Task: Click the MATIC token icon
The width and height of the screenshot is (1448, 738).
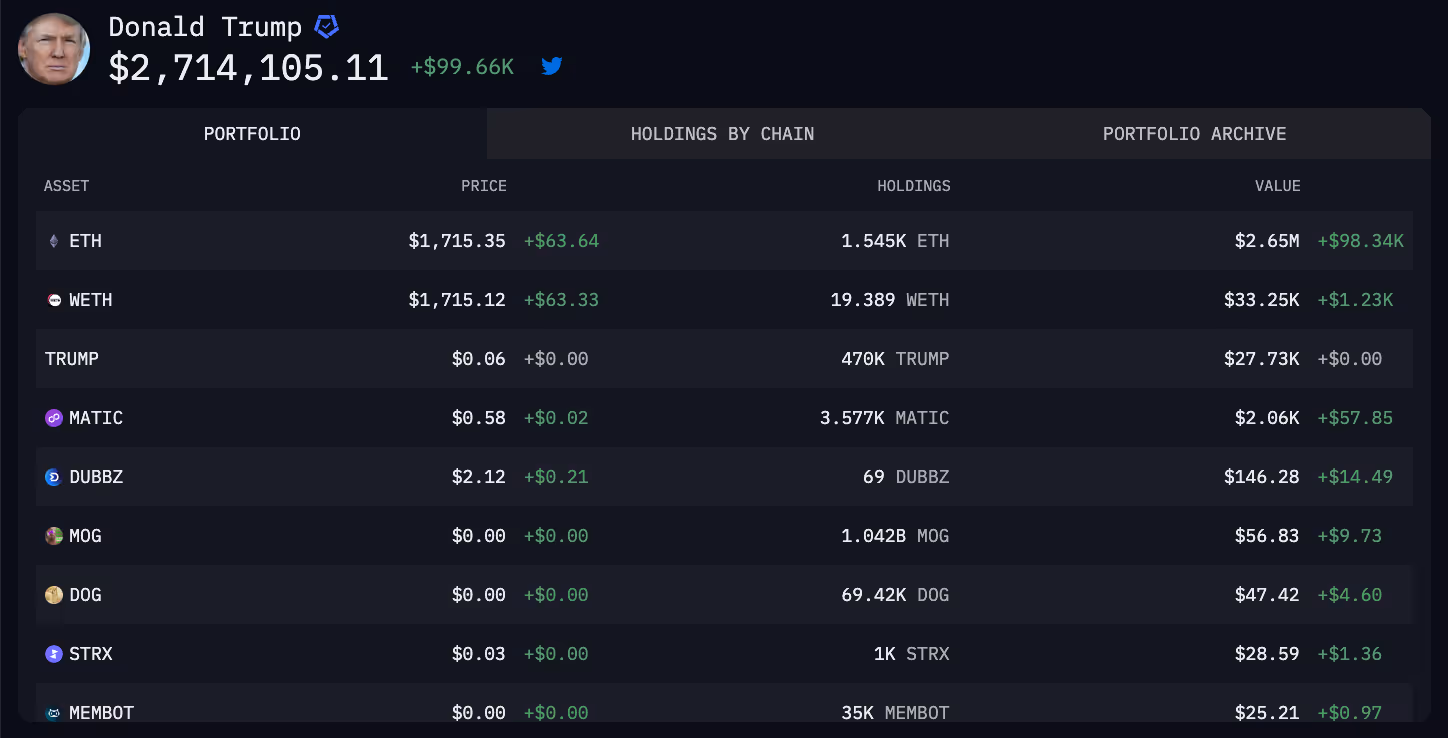Action: coord(54,418)
